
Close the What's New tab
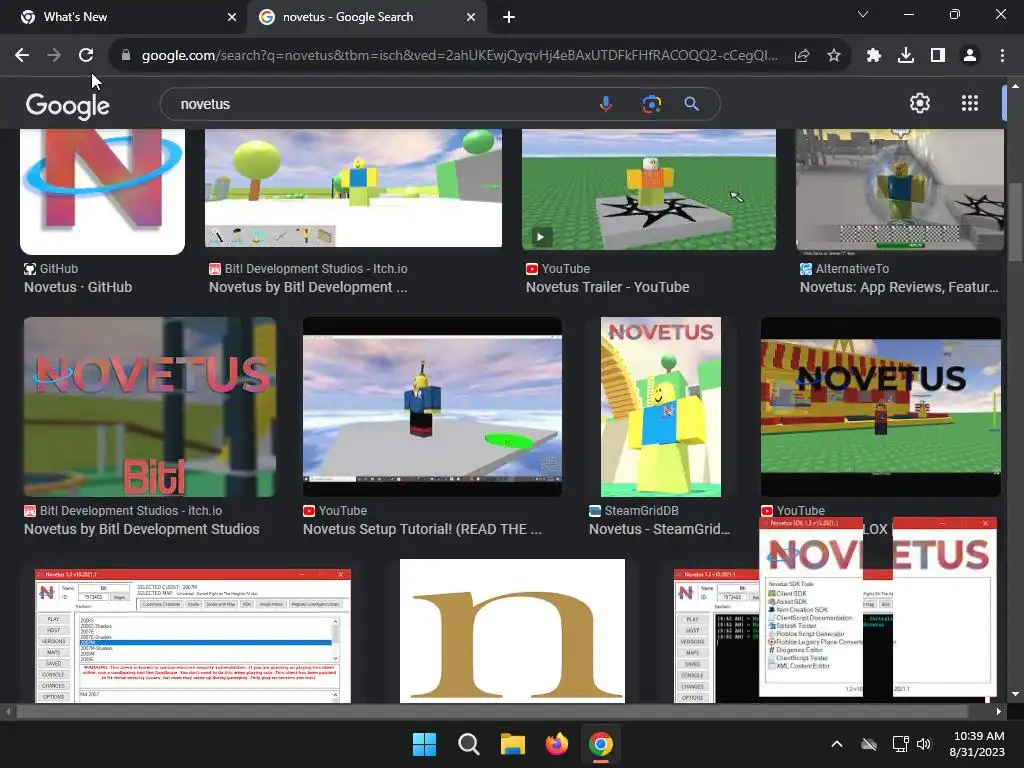pos(232,17)
